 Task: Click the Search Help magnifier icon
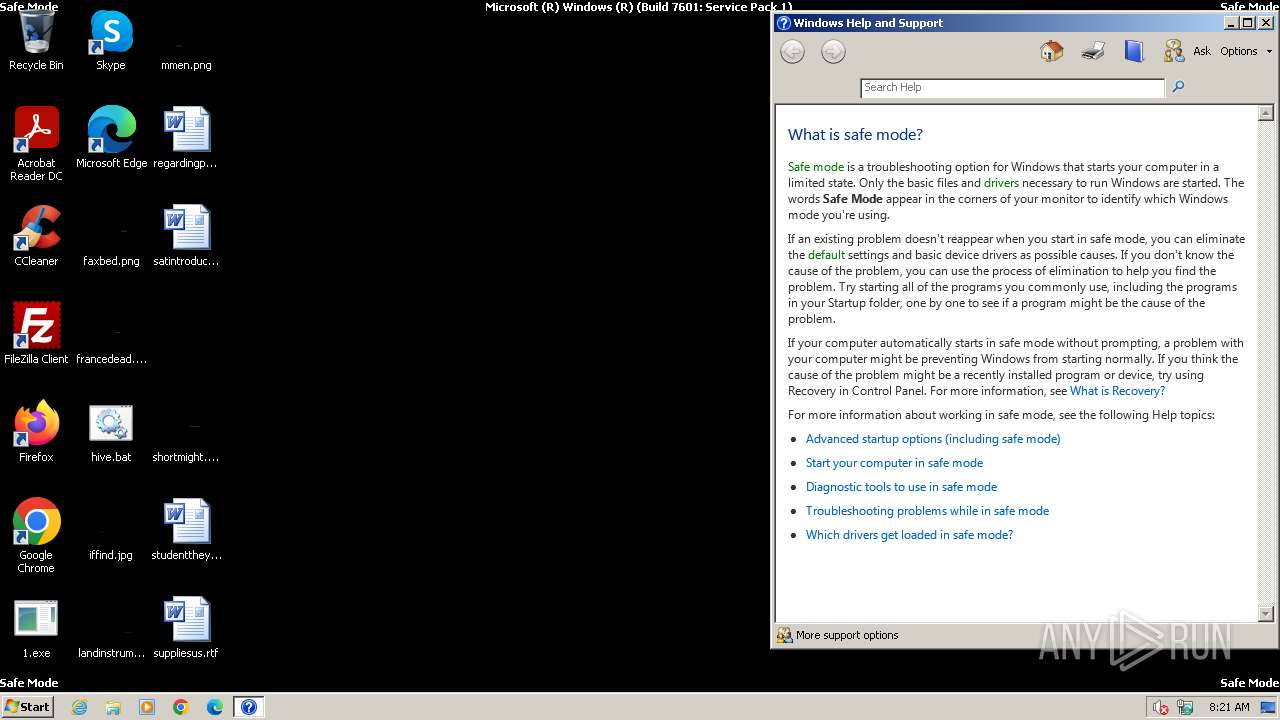tap(1178, 87)
